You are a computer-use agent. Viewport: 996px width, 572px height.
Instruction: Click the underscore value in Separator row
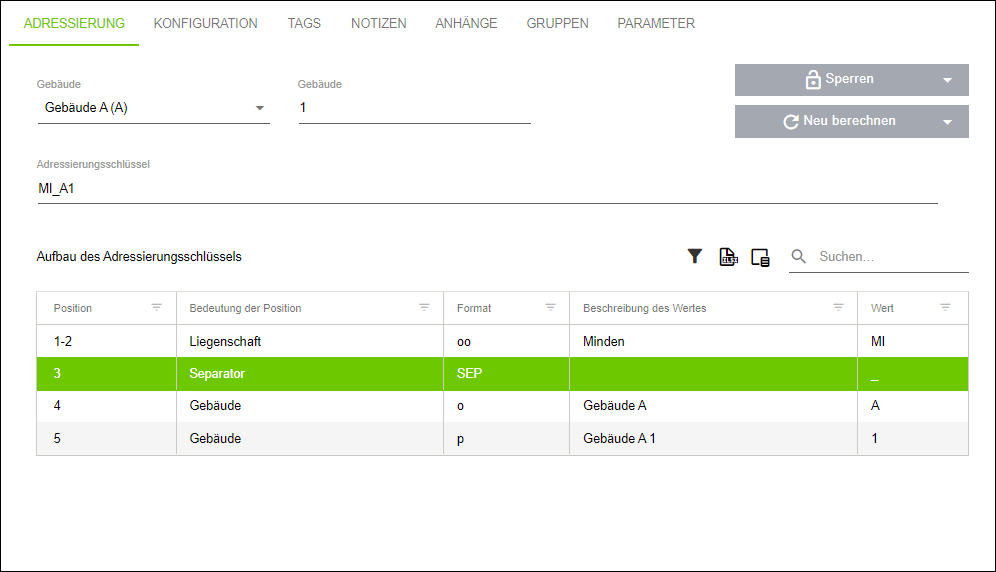pyautogui.click(x=913, y=374)
